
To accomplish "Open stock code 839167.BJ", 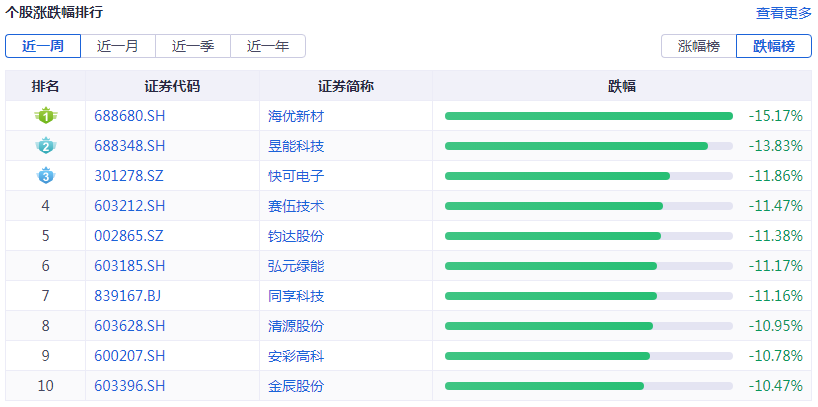I will pyautogui.click(x=127, y=296).
